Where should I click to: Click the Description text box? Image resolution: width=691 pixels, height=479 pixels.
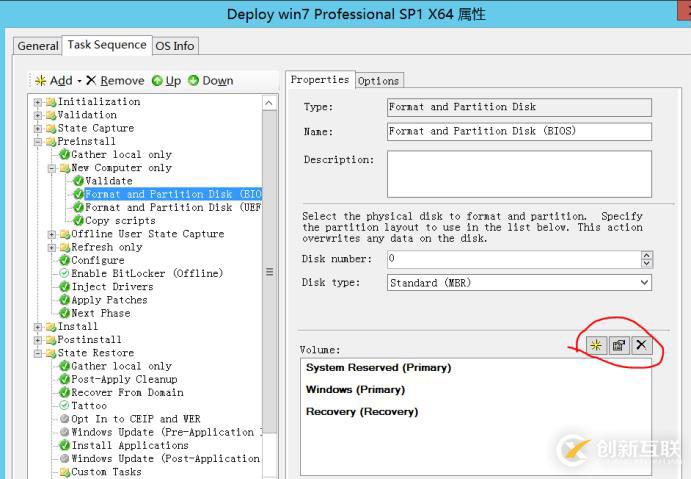[x=519, y=174]
